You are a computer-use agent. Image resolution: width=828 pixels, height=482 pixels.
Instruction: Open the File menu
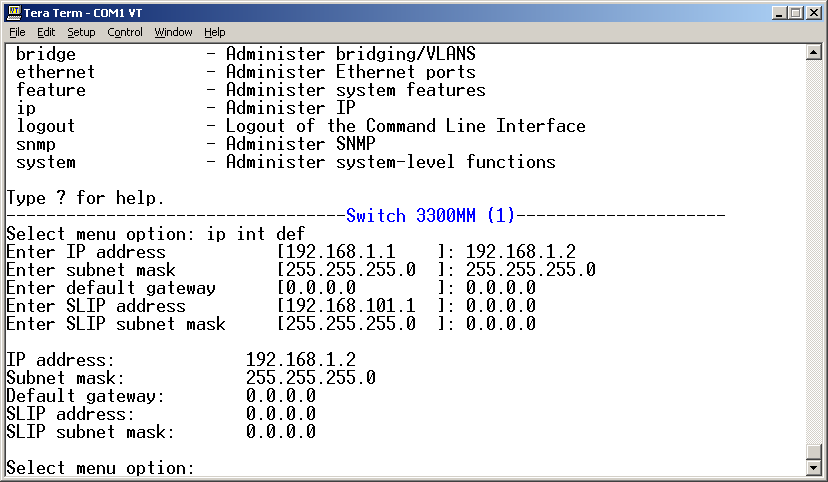tap(17, 32)
